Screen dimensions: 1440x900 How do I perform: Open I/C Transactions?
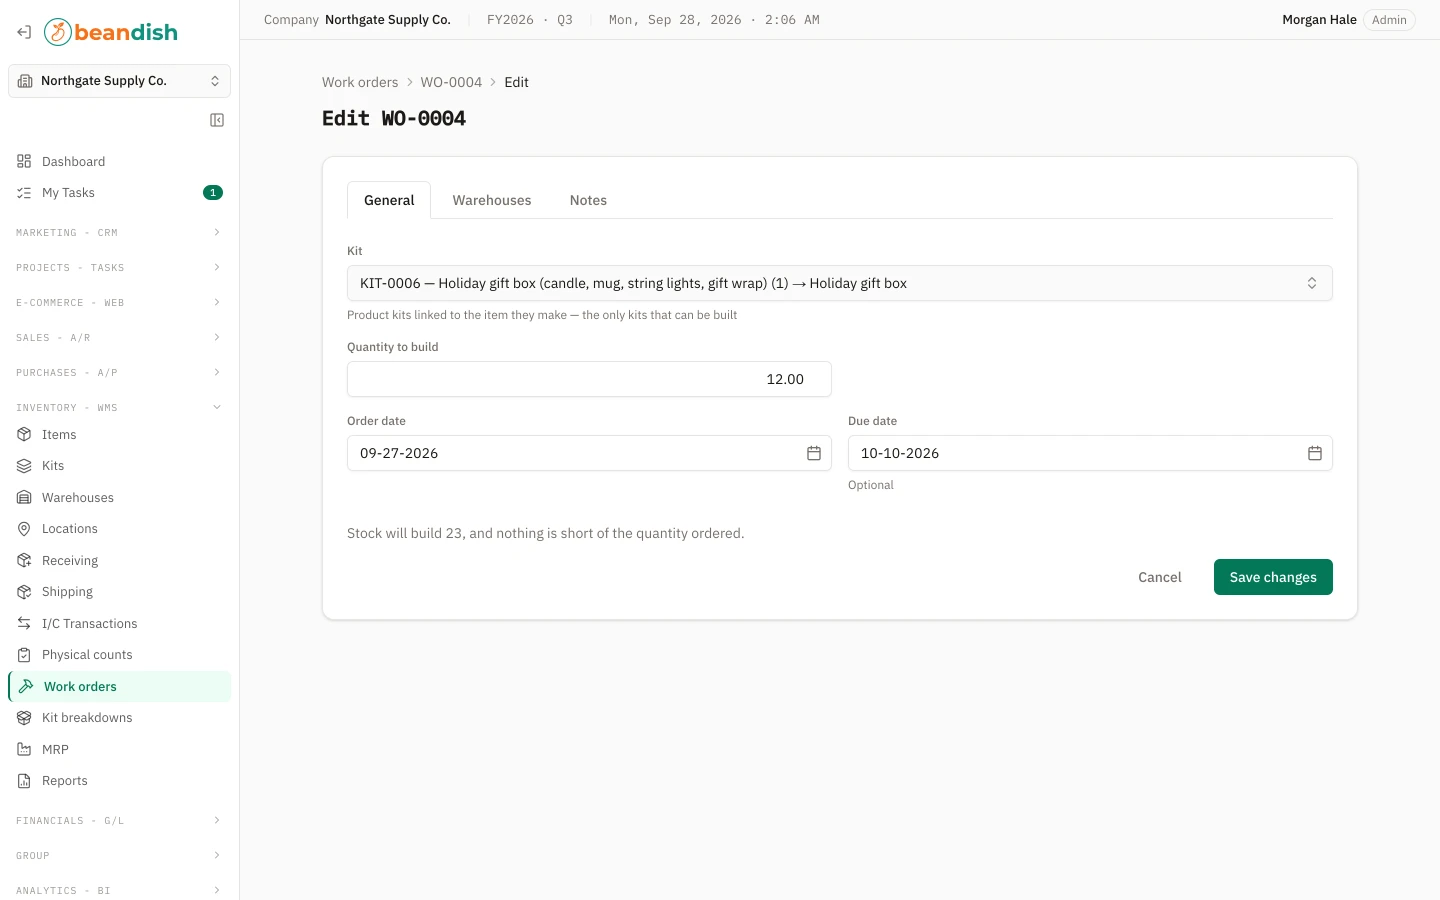click(x=119, y=624)
